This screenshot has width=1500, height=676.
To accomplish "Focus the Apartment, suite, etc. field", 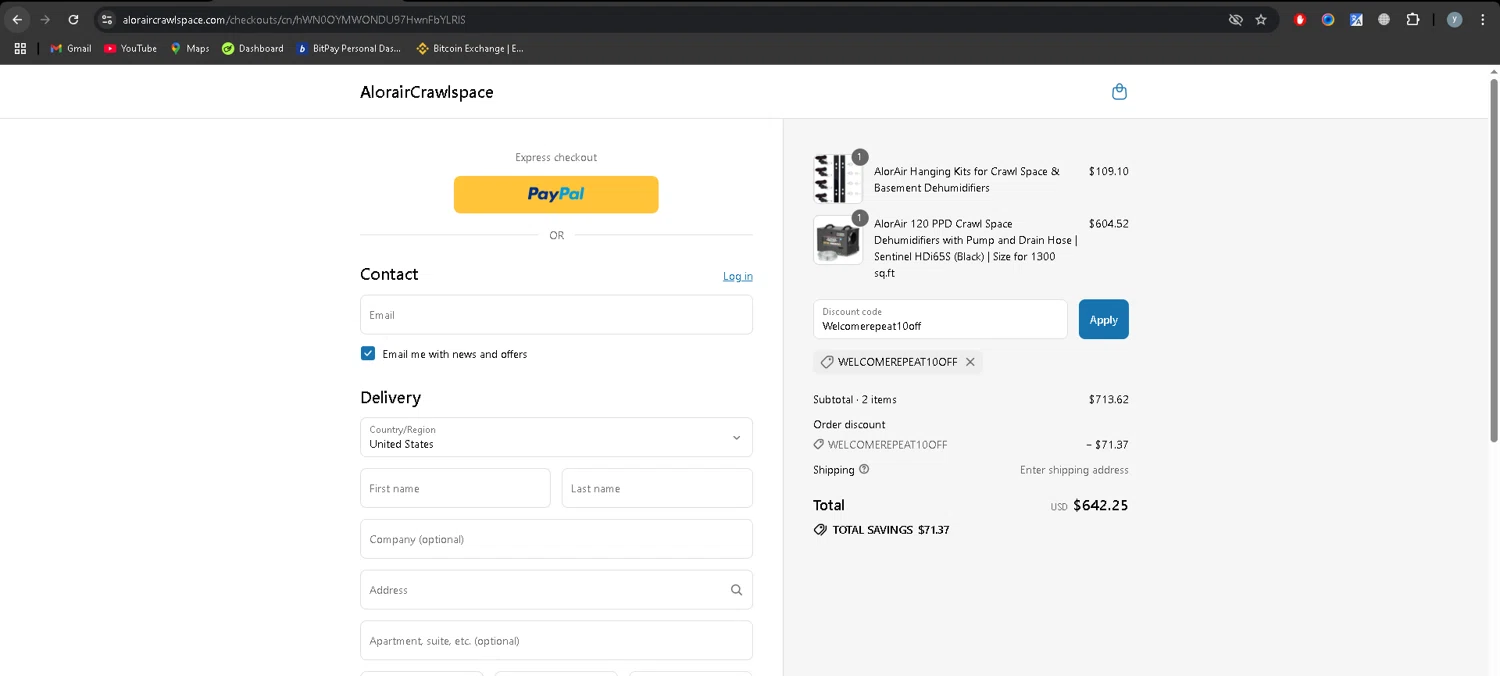I will pyautogui.click(x=556, y=641).
